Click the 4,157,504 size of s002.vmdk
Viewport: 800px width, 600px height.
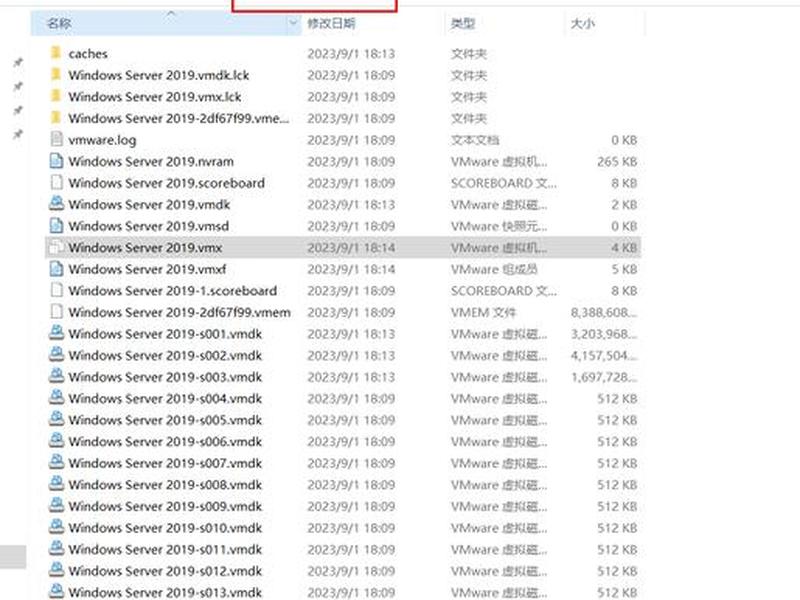click(x=604, y=355)
